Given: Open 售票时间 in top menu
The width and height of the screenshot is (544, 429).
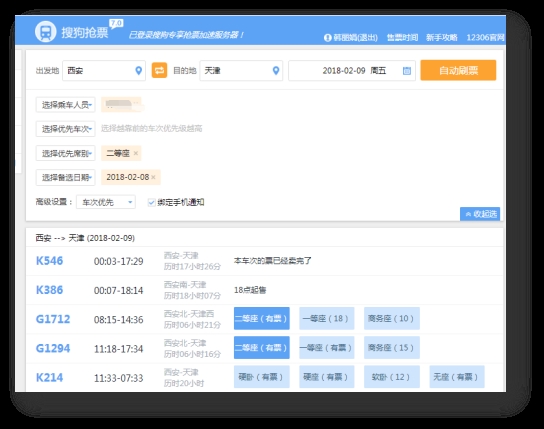Looking at the screenshot, I should point(402,37).
